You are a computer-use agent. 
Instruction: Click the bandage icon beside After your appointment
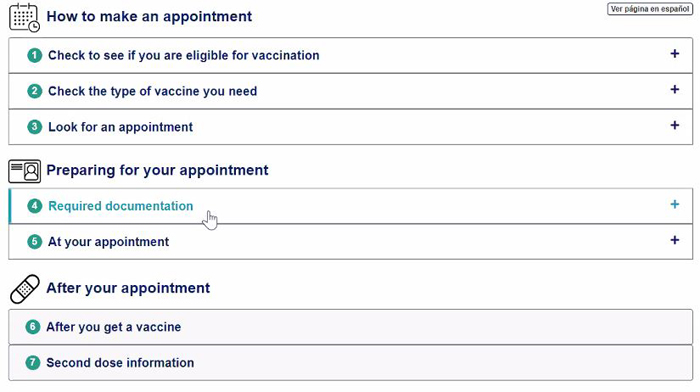[x=25, y=289]
